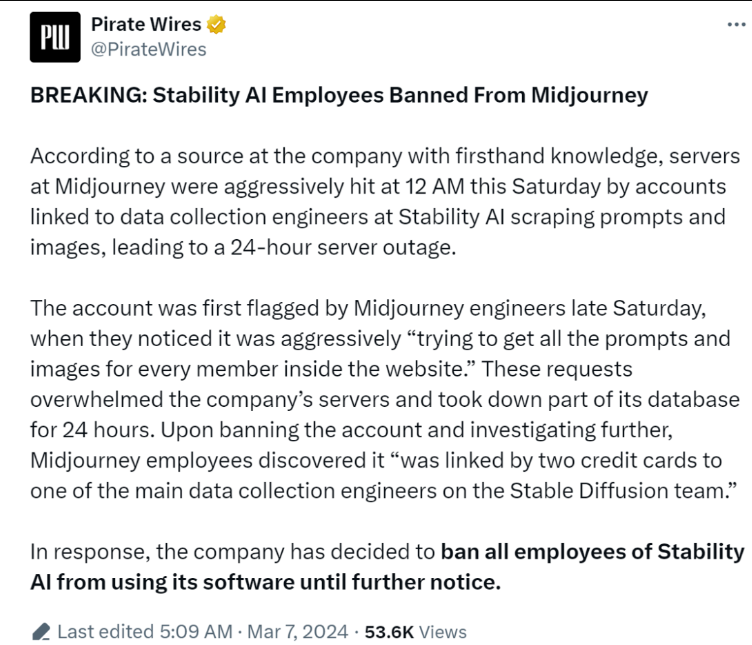Click the Views label

pyautogui.click(x=442, y=631)
